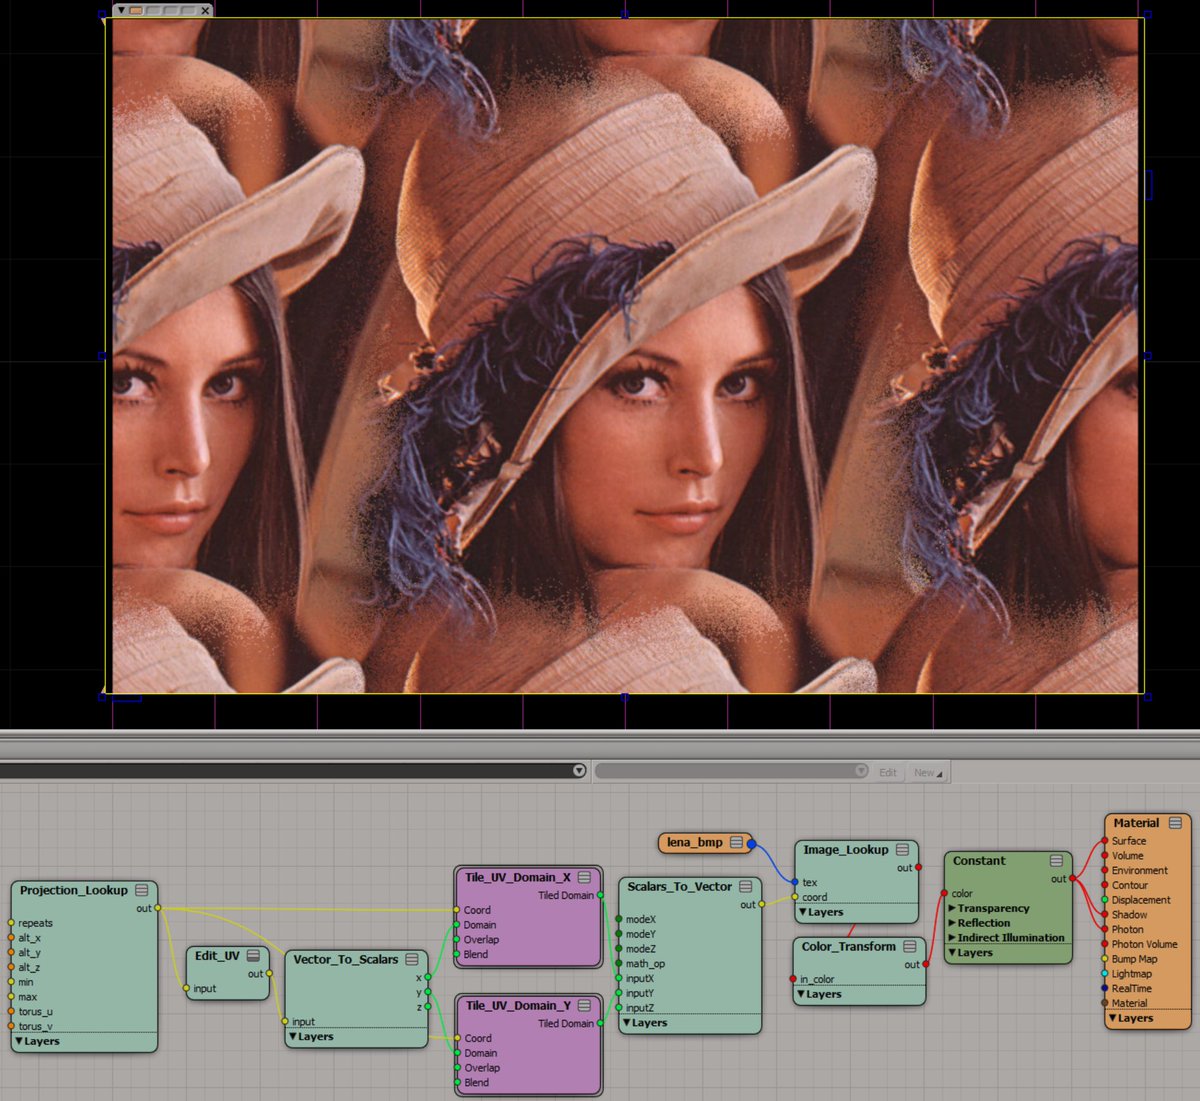Open the Projection_Lookup node's header icon
Screen dimensions: 1200x1101
click(x=142, y=890)
